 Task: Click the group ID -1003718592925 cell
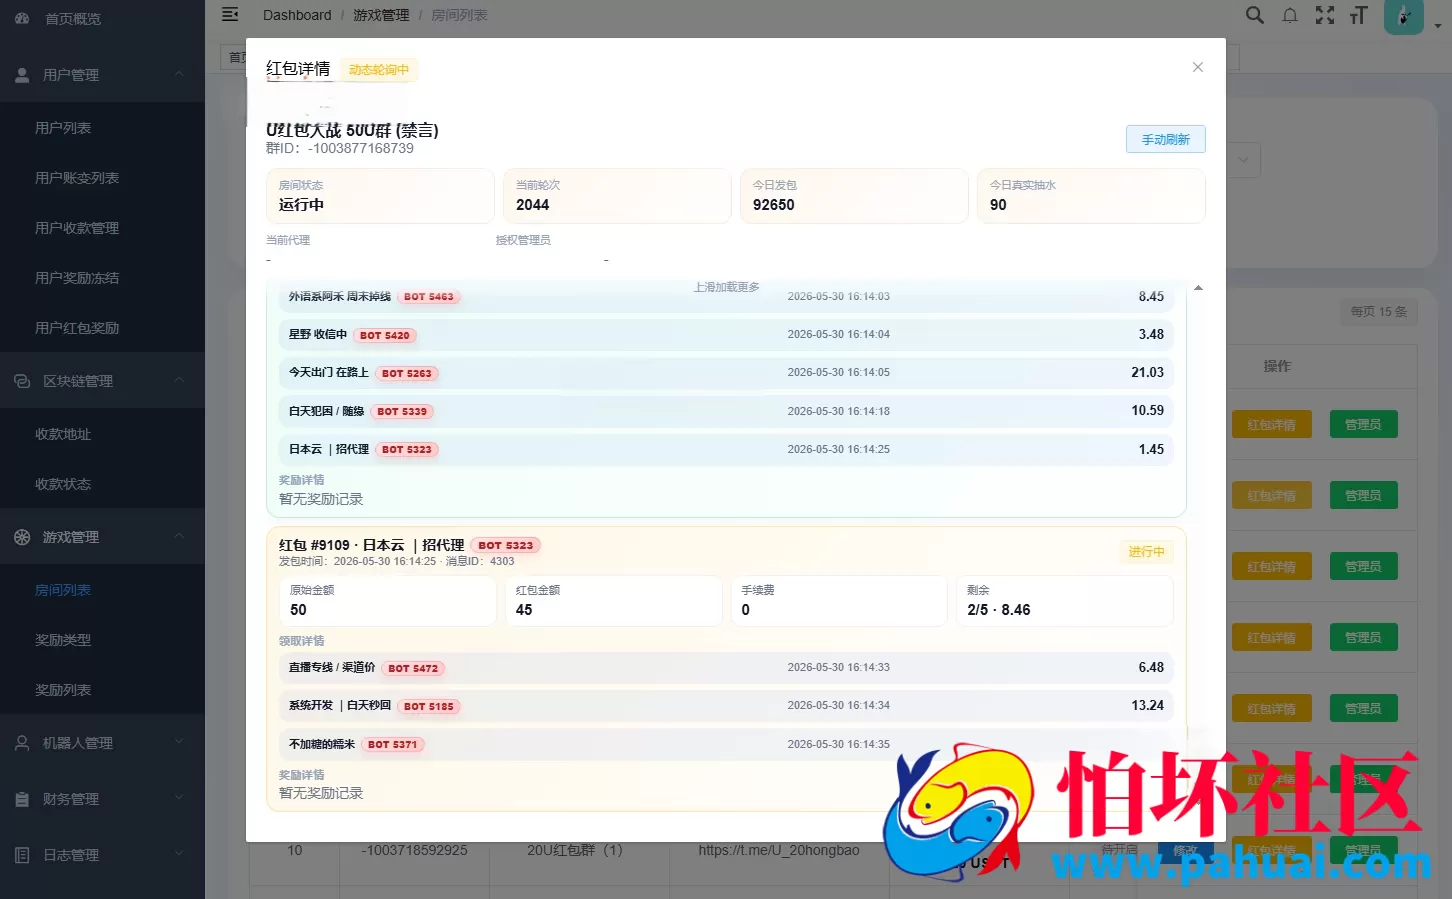point(414,850)
